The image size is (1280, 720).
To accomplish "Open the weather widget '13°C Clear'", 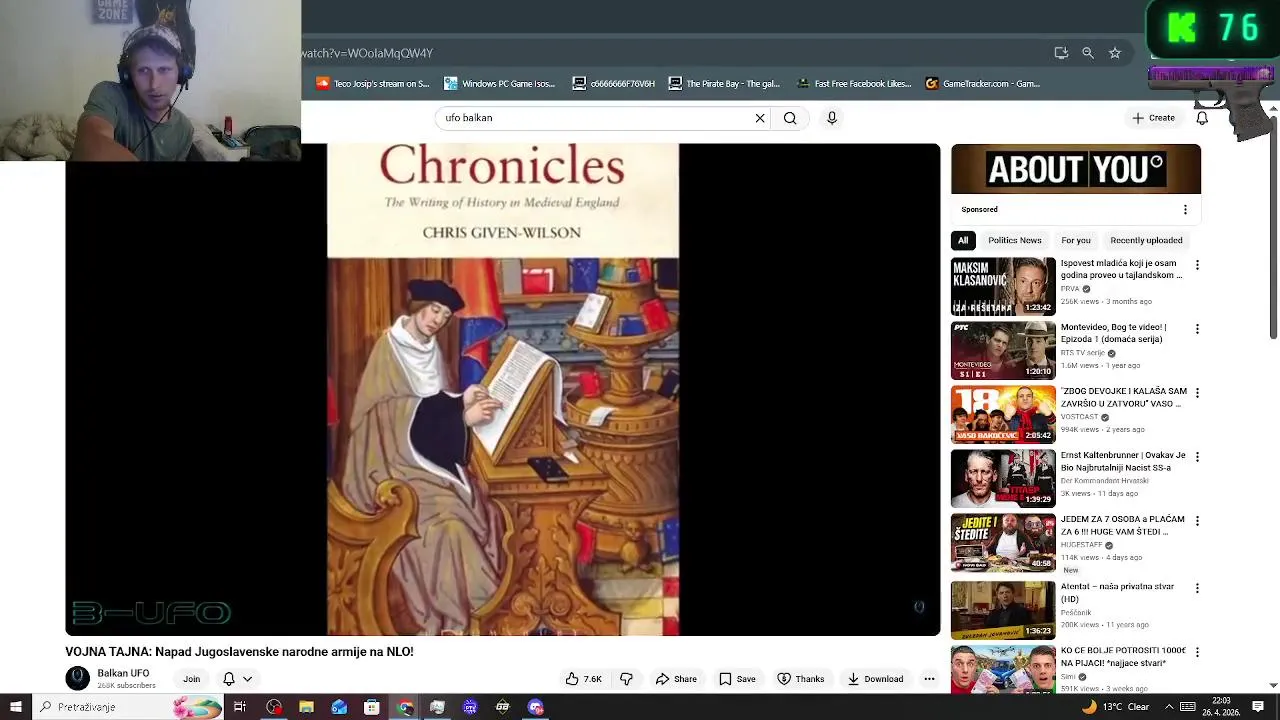I will tap(1115, 707).
